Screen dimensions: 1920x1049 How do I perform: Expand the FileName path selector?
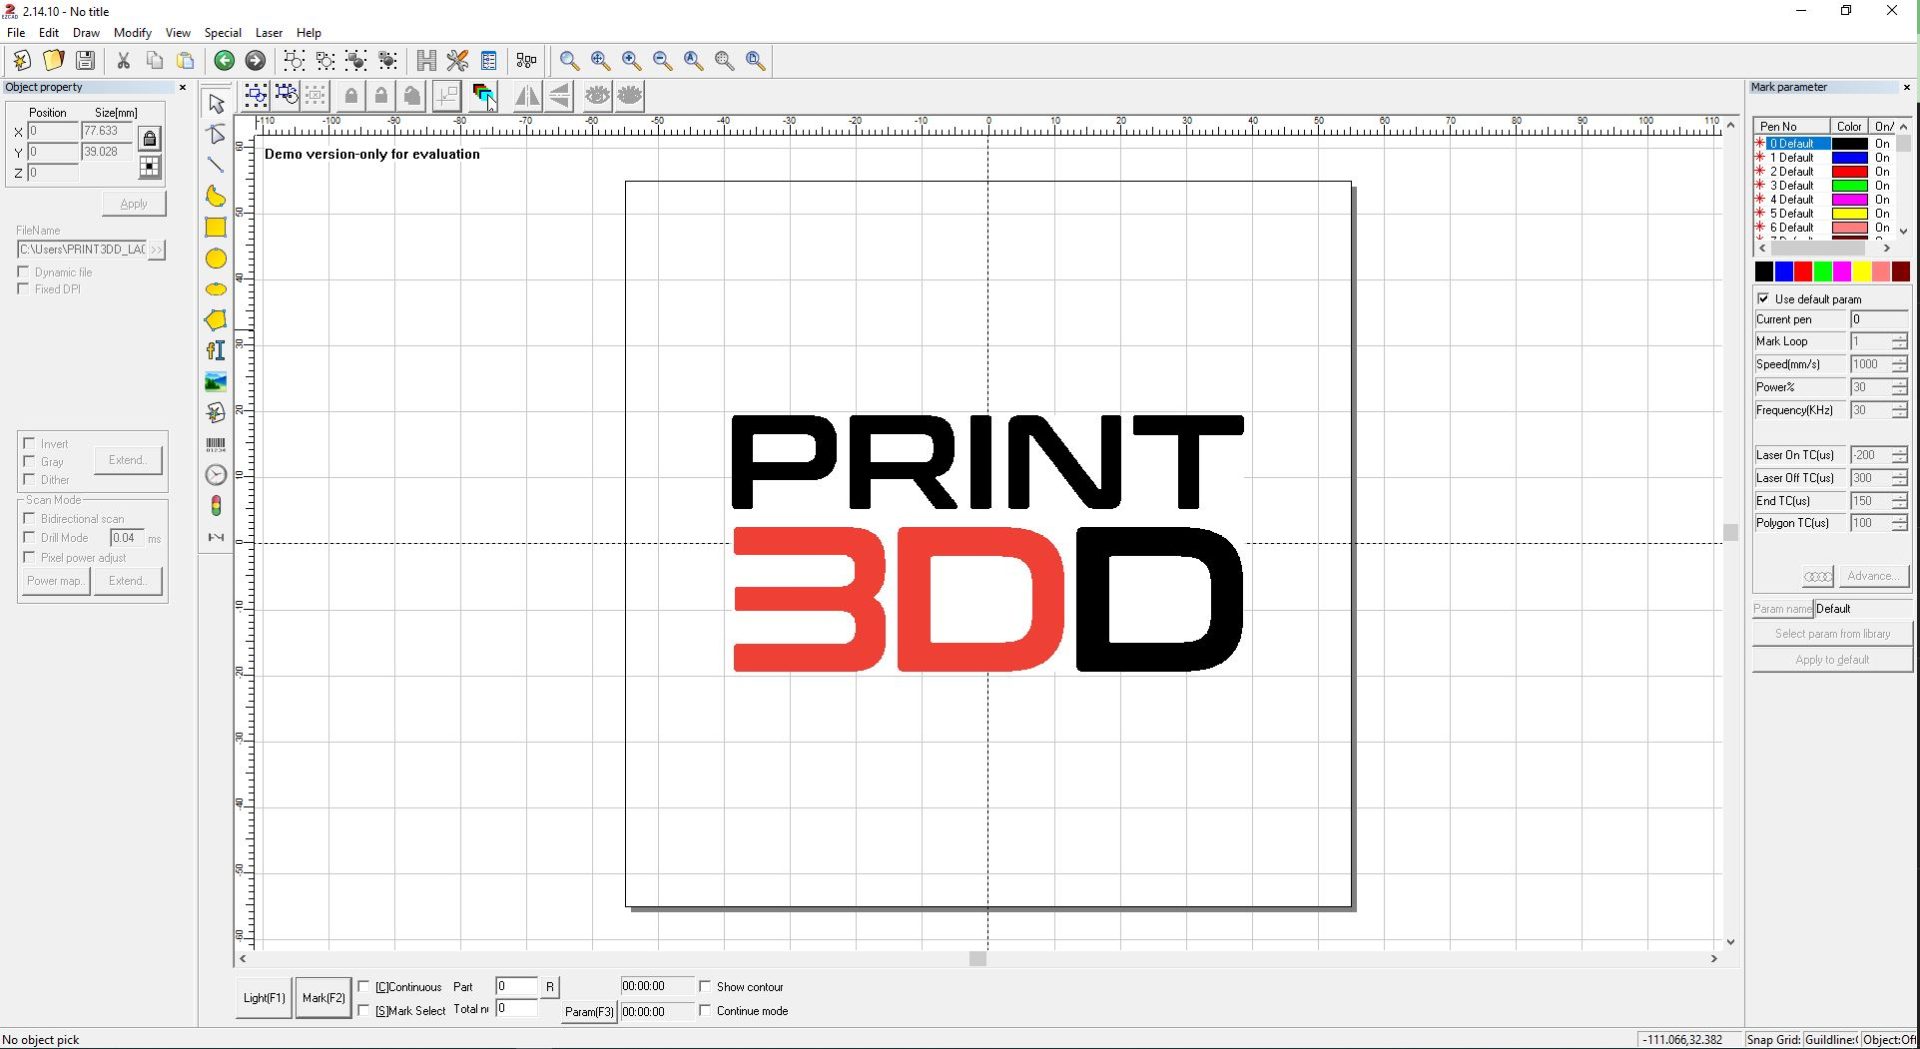click(157, 250)
